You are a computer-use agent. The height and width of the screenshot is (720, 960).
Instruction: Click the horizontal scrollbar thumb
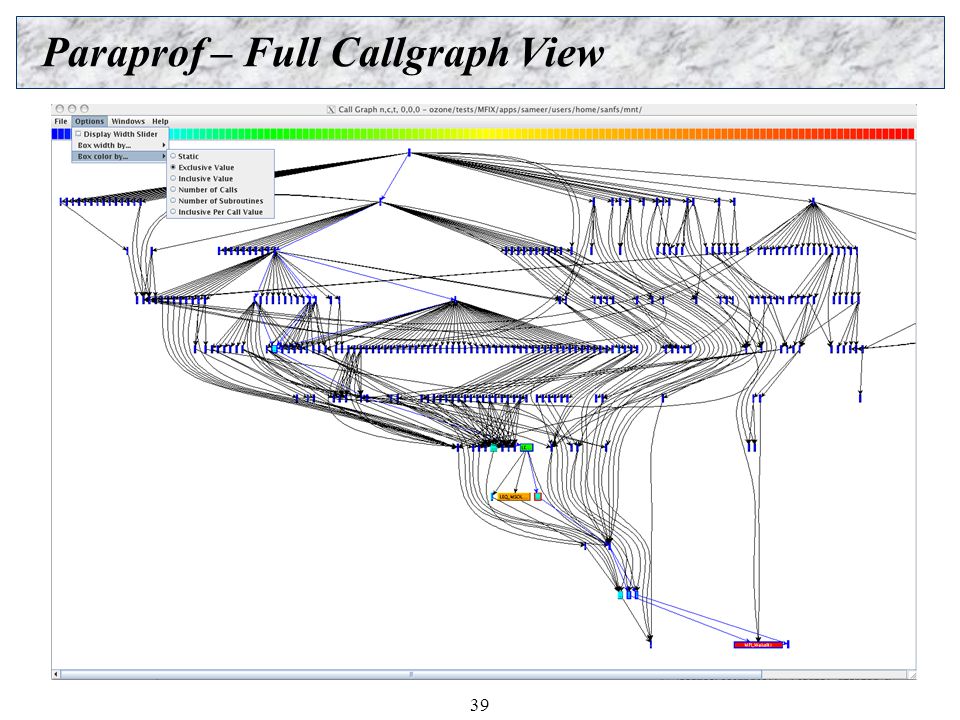pos(411,674)
